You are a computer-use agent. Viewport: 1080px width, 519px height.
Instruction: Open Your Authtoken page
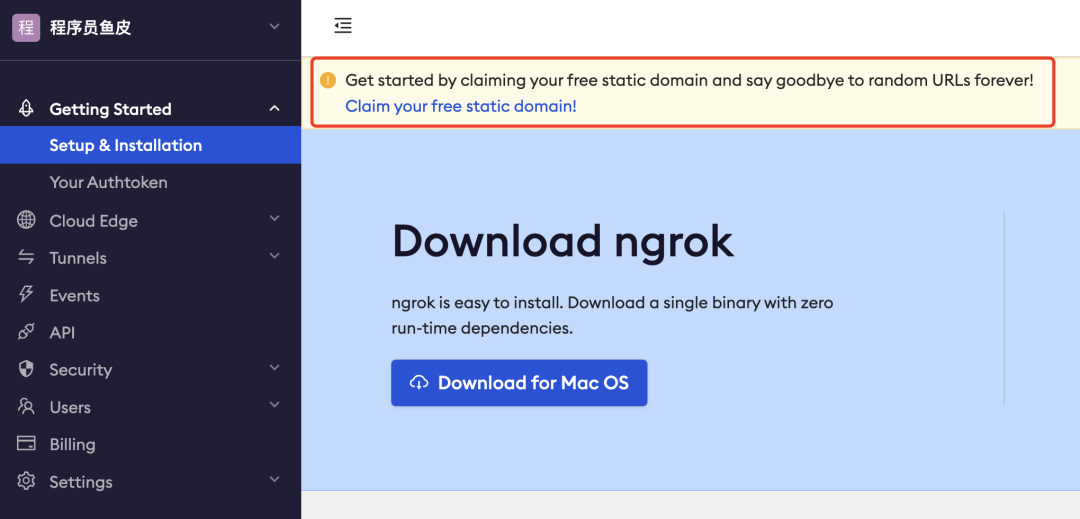108,182
